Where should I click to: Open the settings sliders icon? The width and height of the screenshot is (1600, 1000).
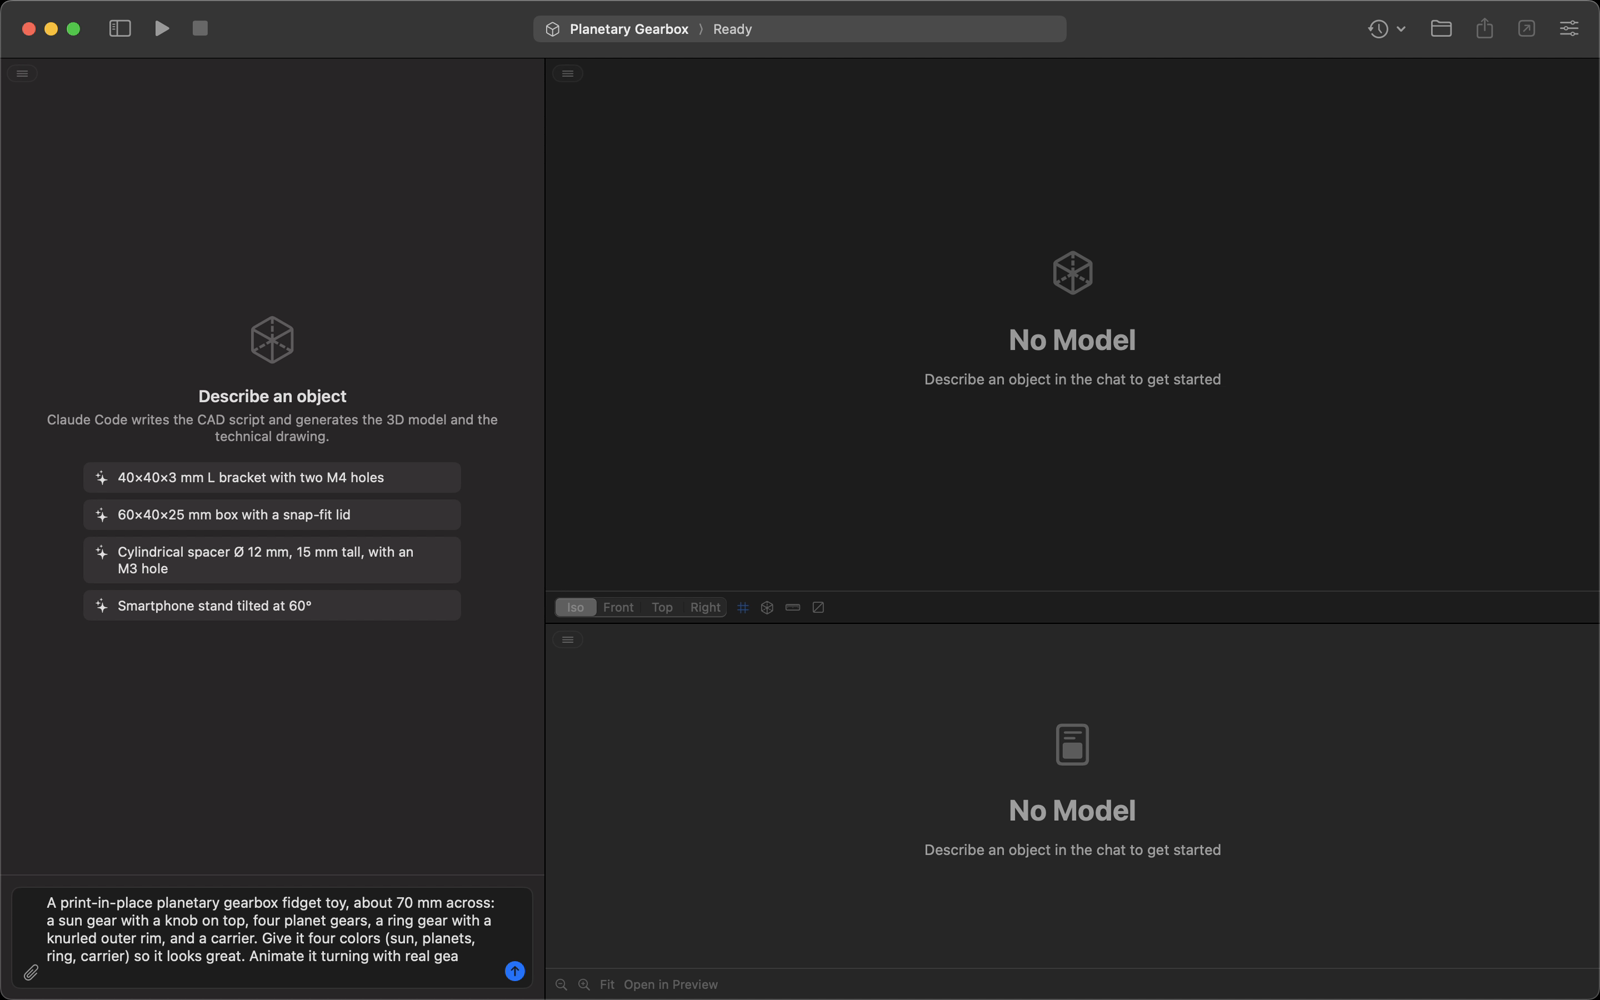pyautogui.click(x=1569, y=29)
